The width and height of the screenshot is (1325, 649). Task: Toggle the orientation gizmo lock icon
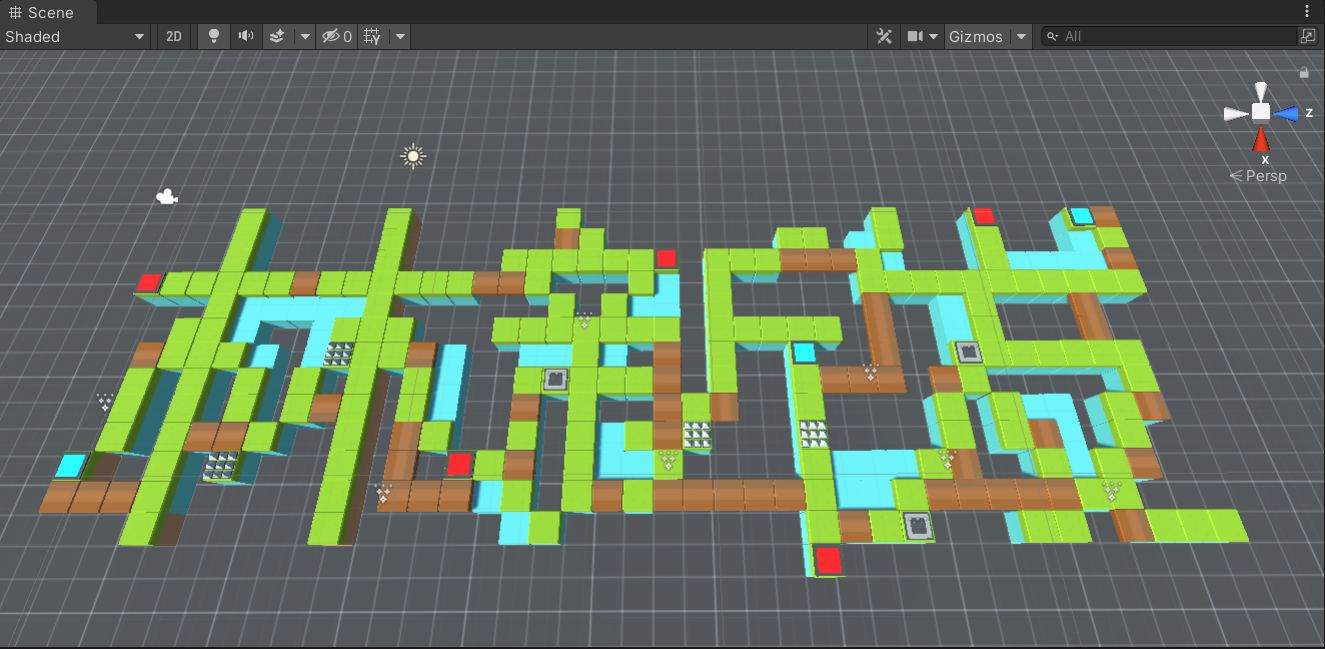pos(1304,72)
